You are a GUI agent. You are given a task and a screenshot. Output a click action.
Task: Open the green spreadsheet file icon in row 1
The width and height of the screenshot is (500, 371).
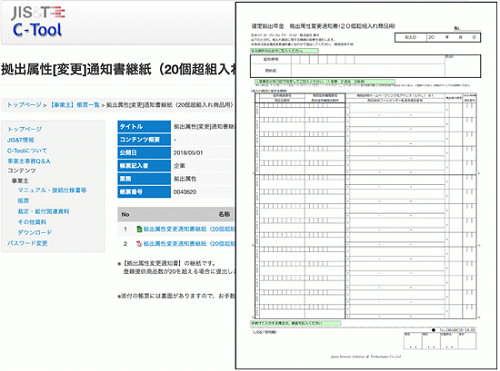[x=139, y=229]
